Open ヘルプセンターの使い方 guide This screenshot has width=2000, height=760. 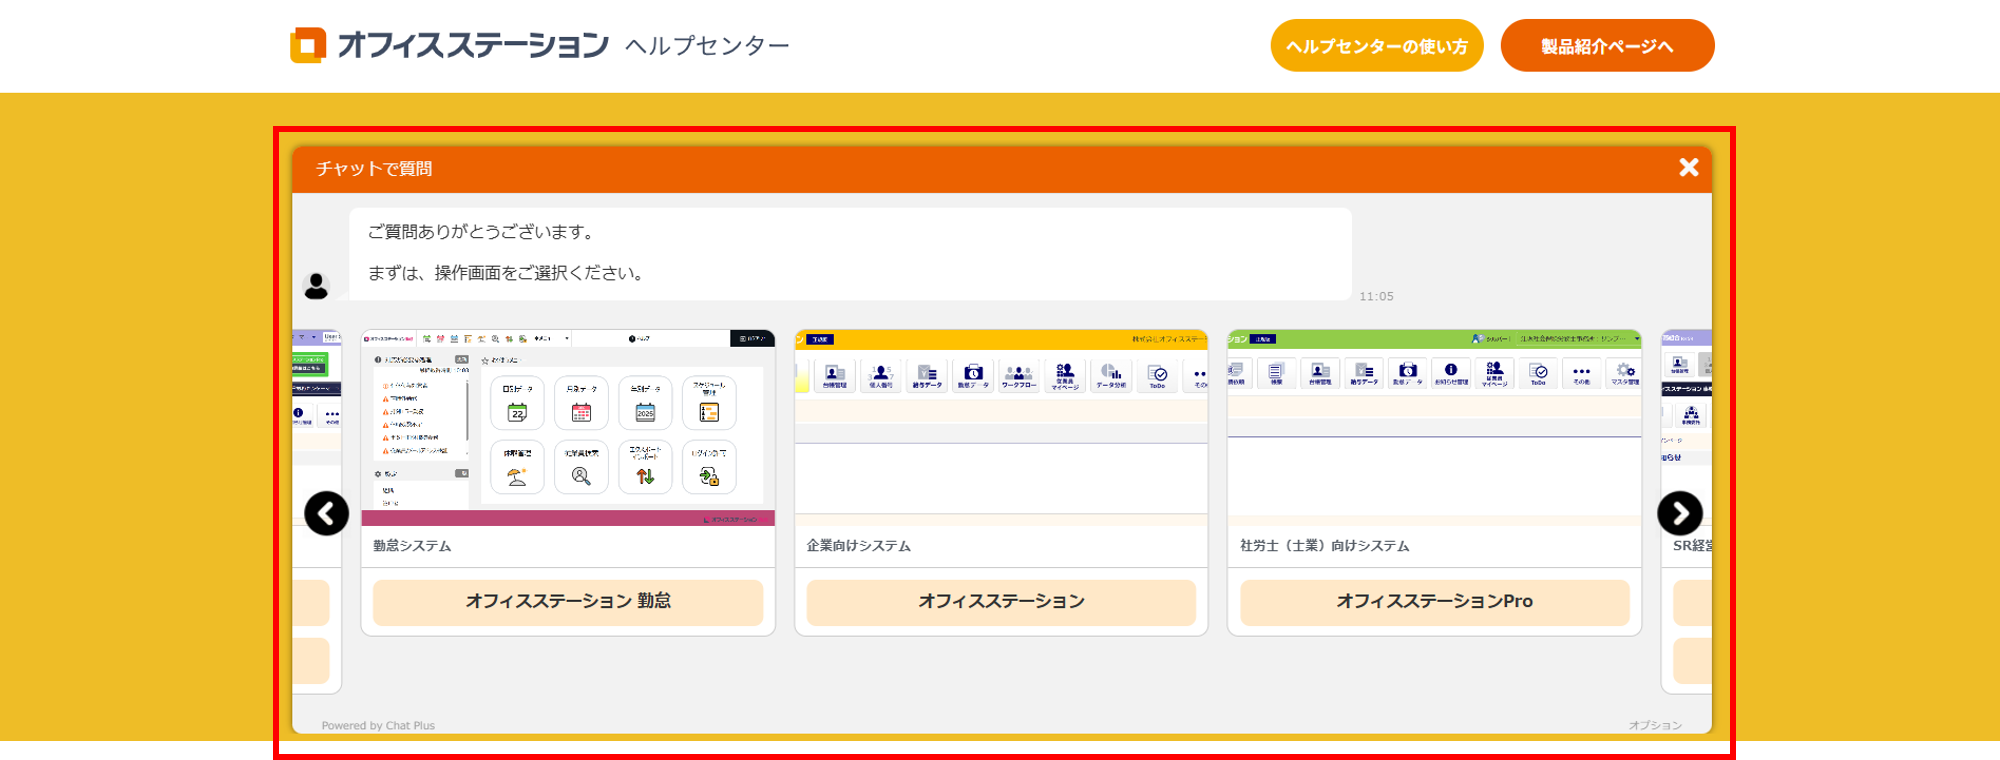point(1377,46)
